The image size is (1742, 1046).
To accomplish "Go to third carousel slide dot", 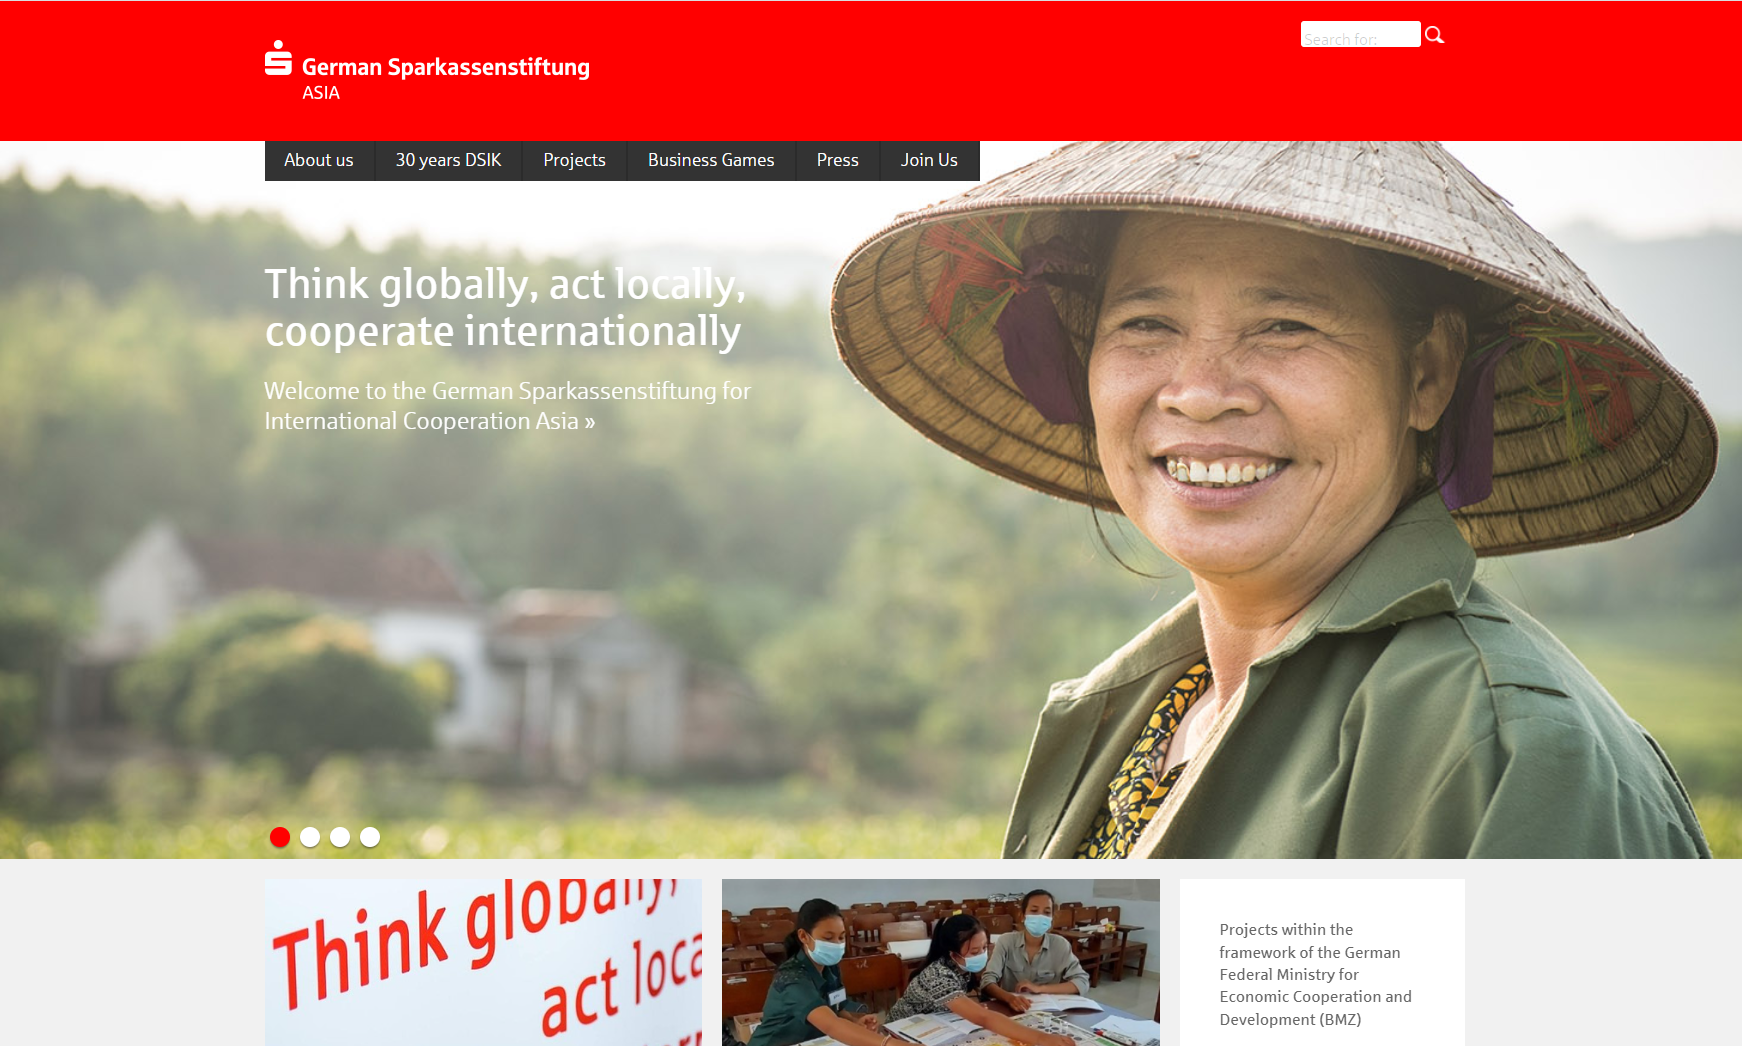I will click(340, 837).
